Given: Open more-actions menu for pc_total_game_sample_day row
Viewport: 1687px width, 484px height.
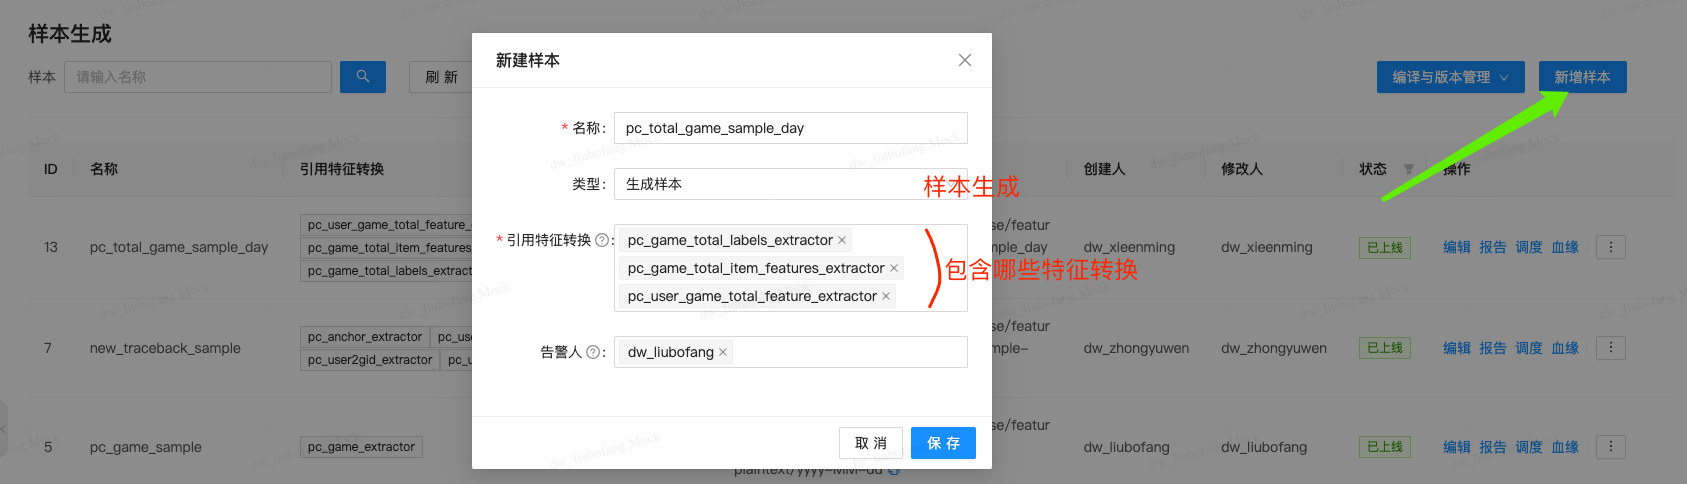Looking at the screenshot, I should 1610,247.
